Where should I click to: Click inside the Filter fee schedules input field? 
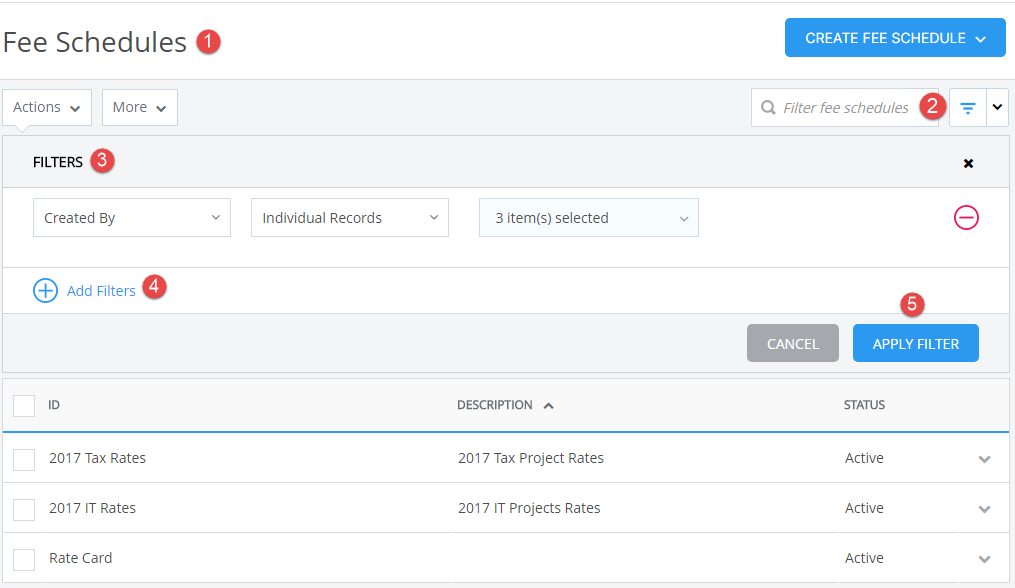pos(850,107)
